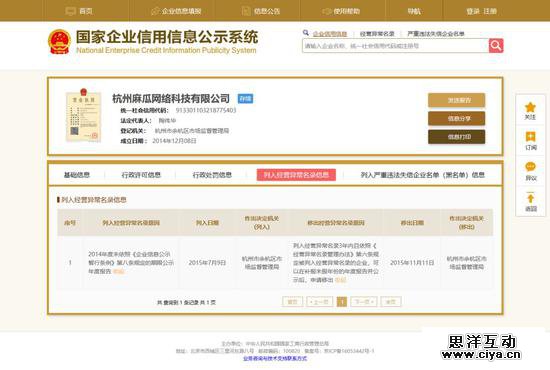Click listing date 2015年7月9日 cell
The image size is (550, 370).
[207, 263]
